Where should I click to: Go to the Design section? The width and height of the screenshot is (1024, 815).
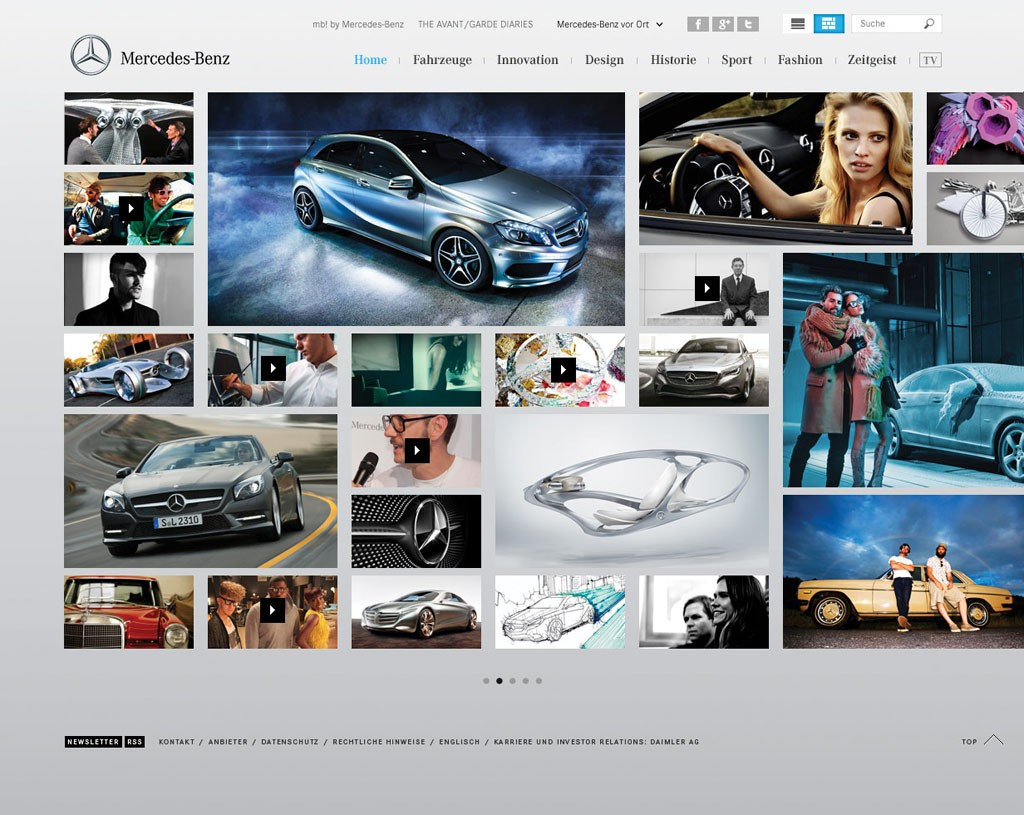[x=604, y=60]
